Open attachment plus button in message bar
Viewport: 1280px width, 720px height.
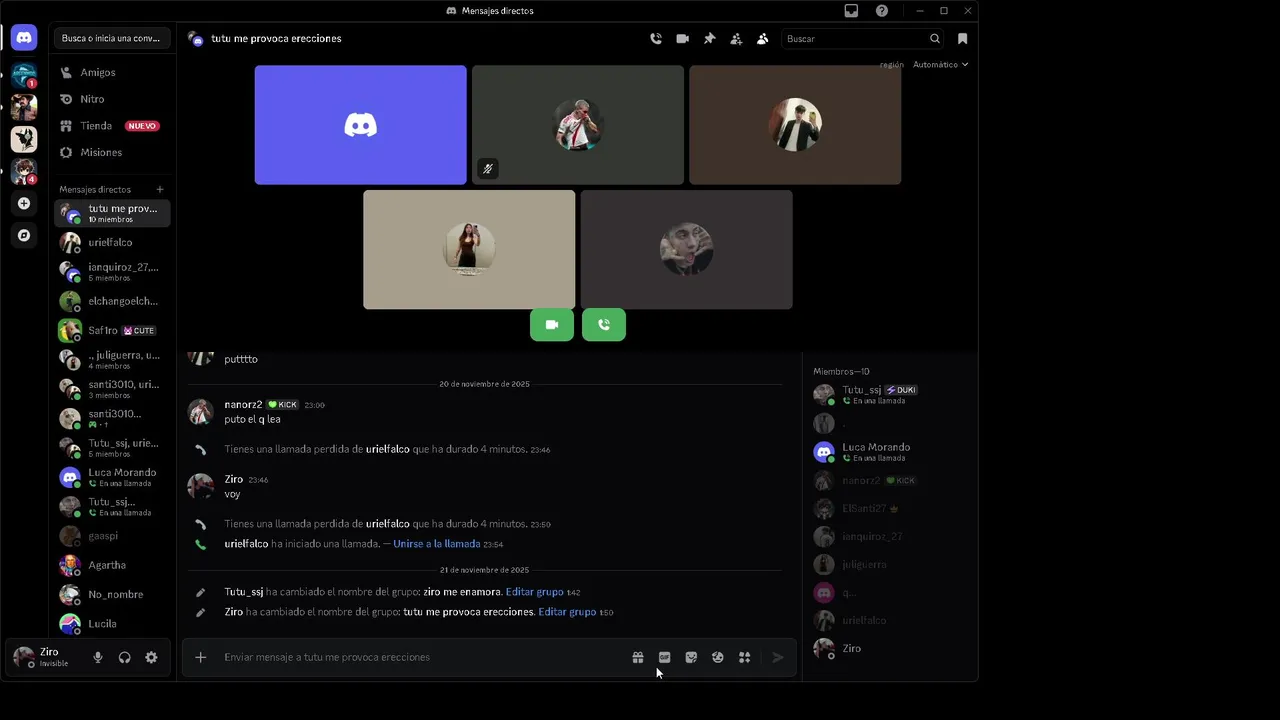[201, 657]
